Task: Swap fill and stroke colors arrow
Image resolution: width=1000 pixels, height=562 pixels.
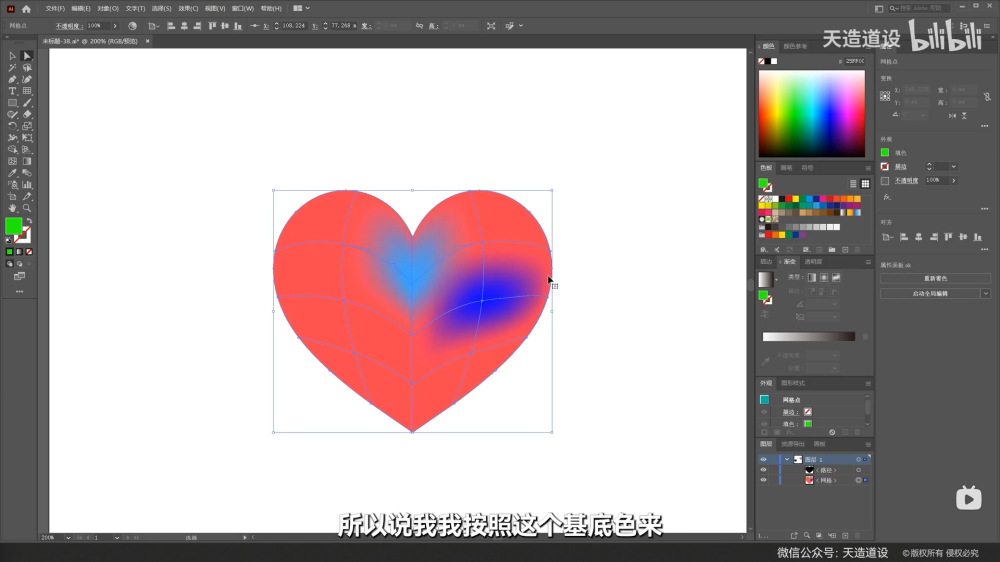Action: pos(29,221)
